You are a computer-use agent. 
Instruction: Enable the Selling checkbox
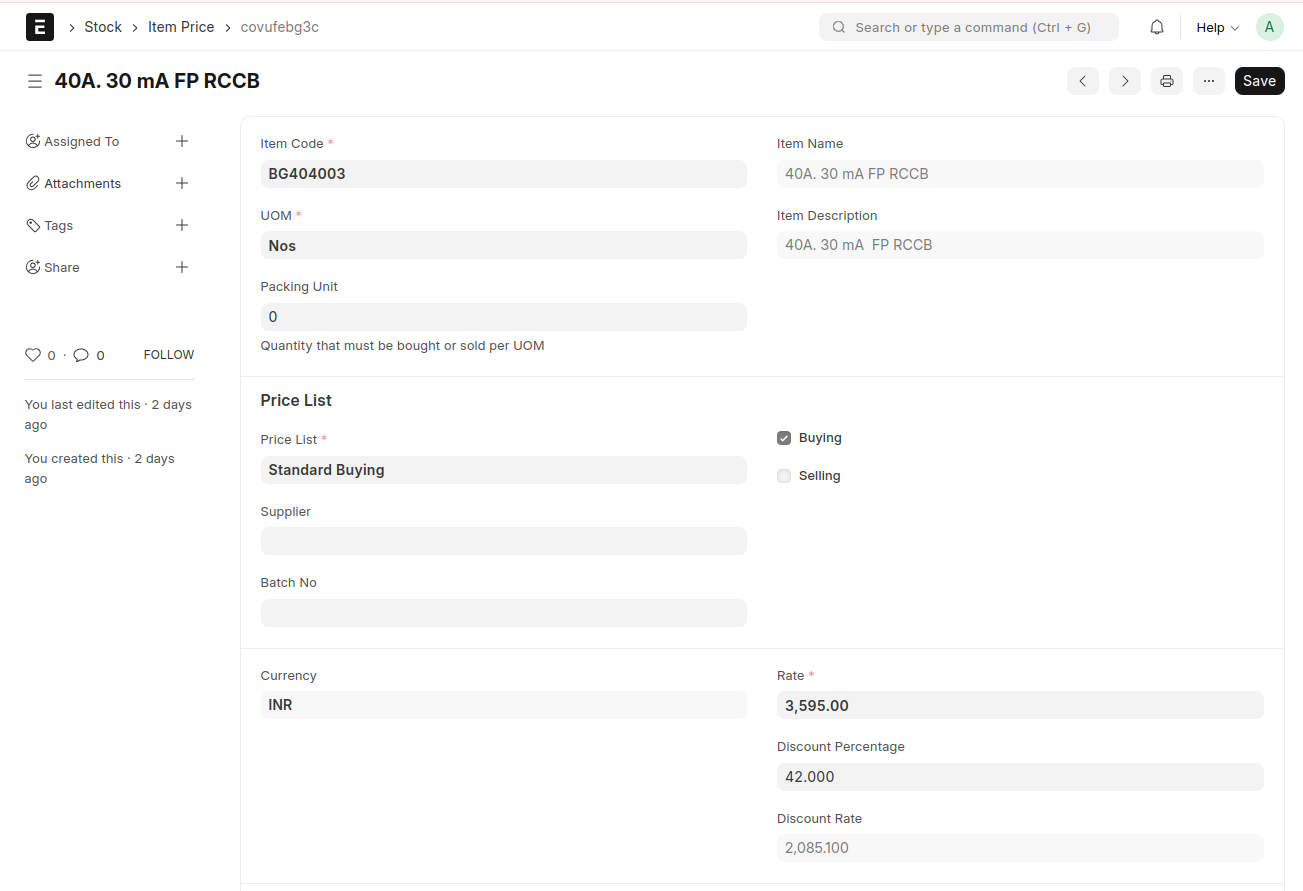[784, 476]
